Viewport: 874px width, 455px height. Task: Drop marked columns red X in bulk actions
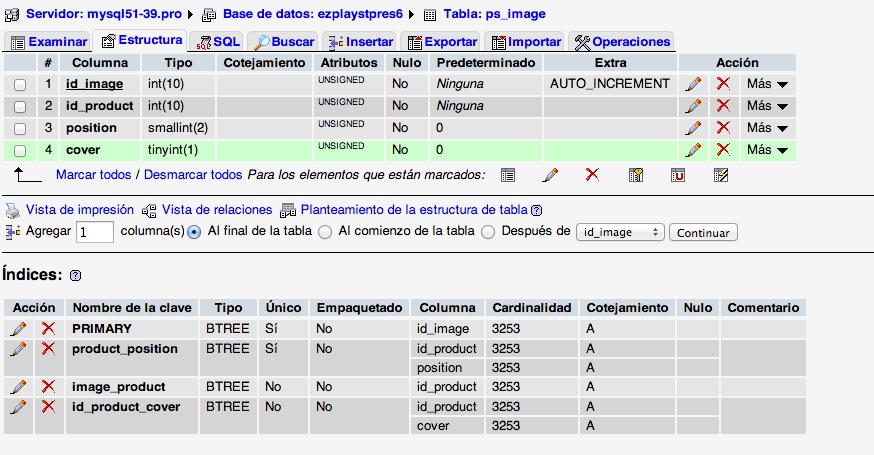[x=593, y=175]
